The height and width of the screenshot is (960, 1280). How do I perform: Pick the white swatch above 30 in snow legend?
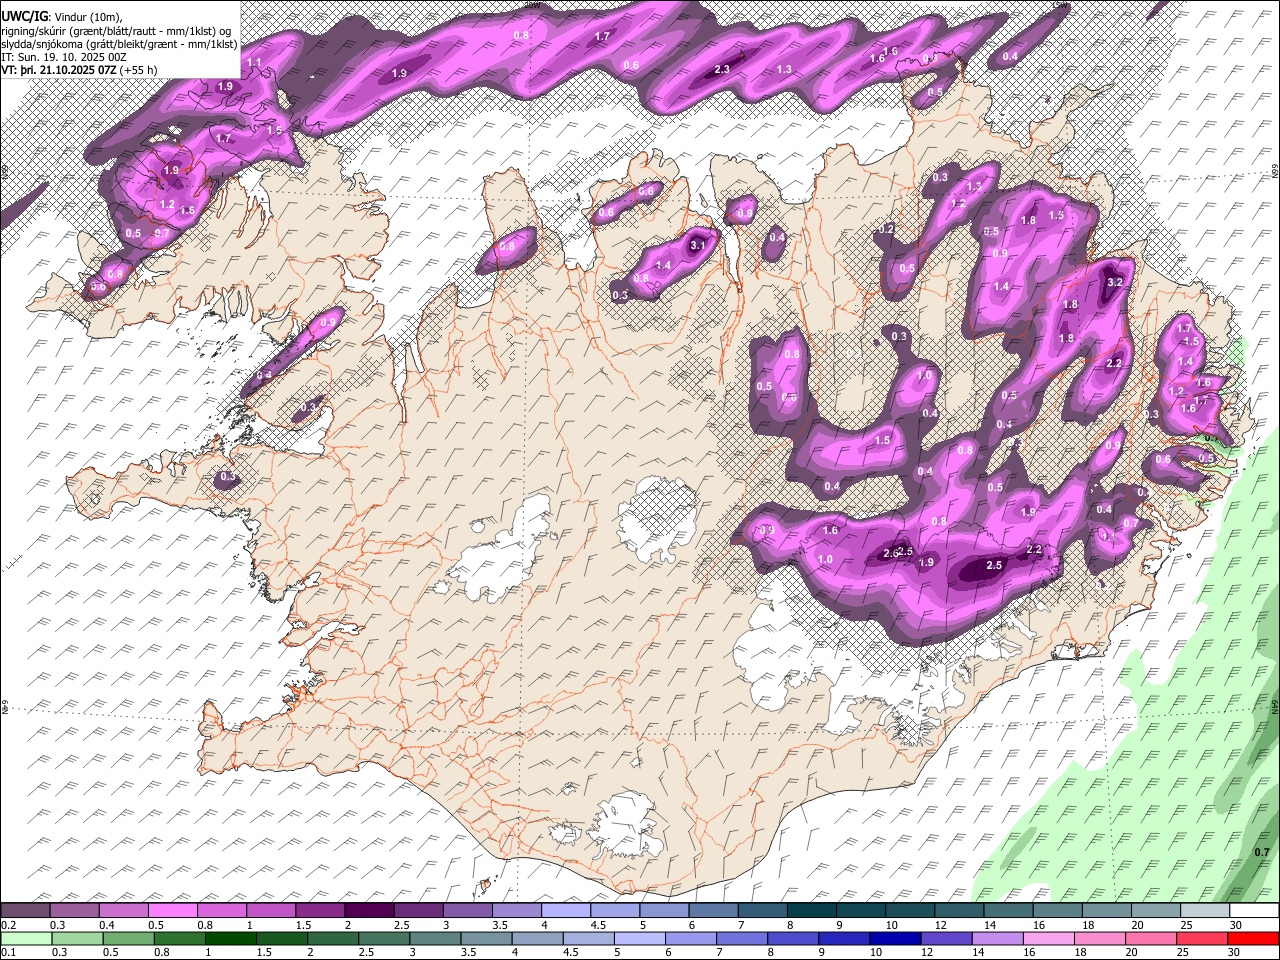pos(1253,911)
